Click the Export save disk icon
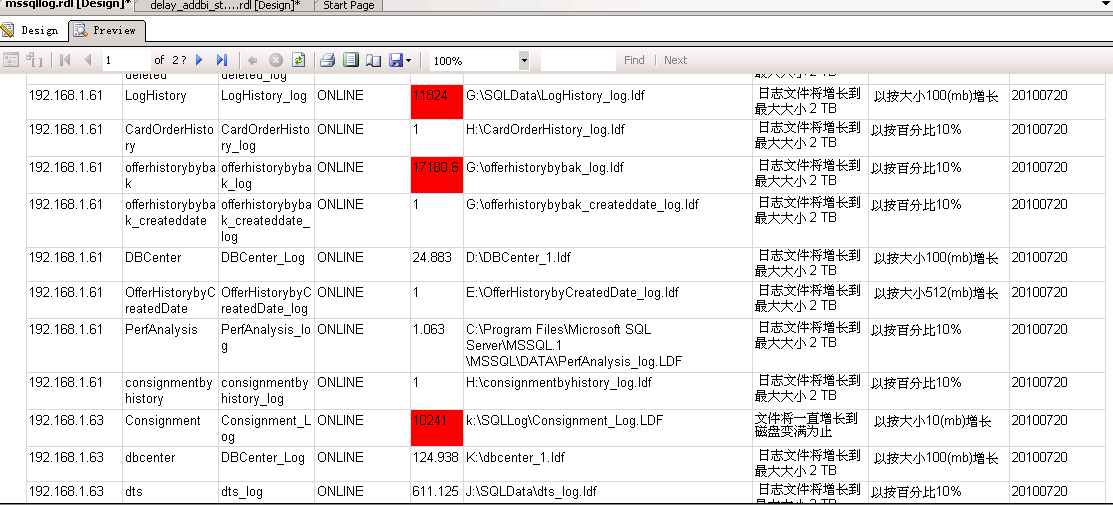Viewport: 1113px width, 505px height. (x=396, y=60)
